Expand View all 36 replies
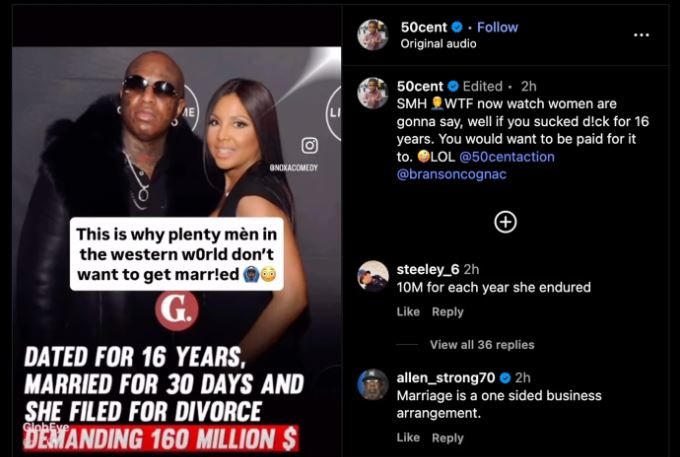The width and height of the screenshot is (680, 457). click(482, 345)
